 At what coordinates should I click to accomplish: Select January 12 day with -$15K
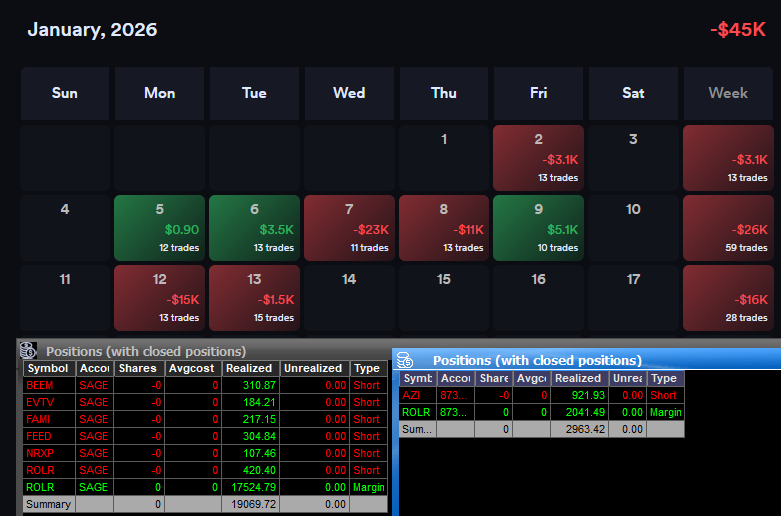(159, 298)
